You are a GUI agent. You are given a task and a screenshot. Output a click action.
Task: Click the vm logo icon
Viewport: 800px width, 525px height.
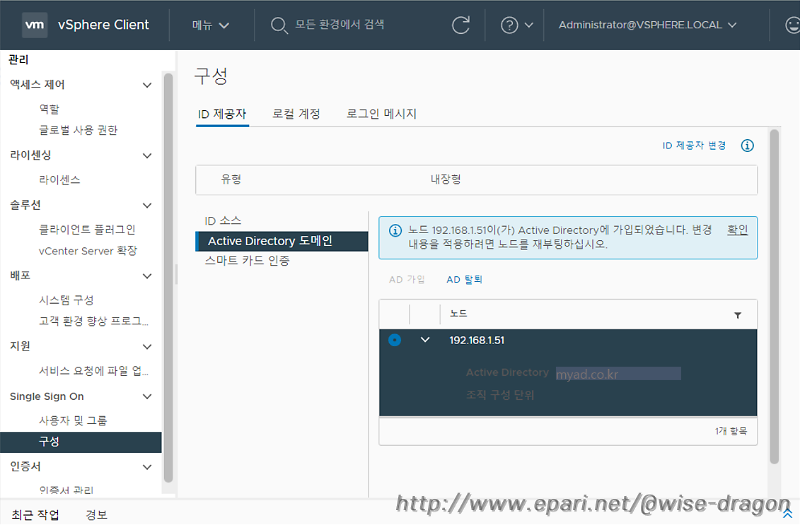click(35, 24)
